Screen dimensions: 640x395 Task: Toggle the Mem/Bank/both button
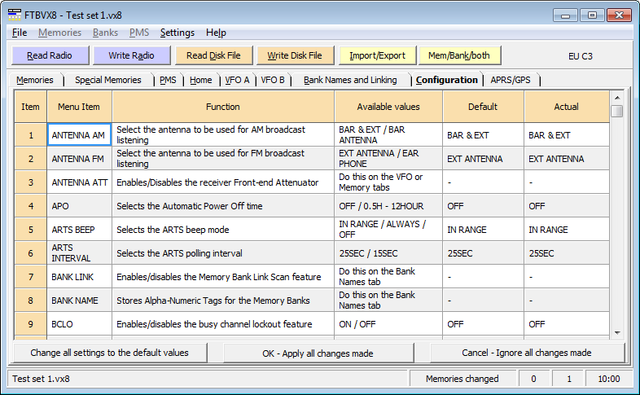(459, 55)
